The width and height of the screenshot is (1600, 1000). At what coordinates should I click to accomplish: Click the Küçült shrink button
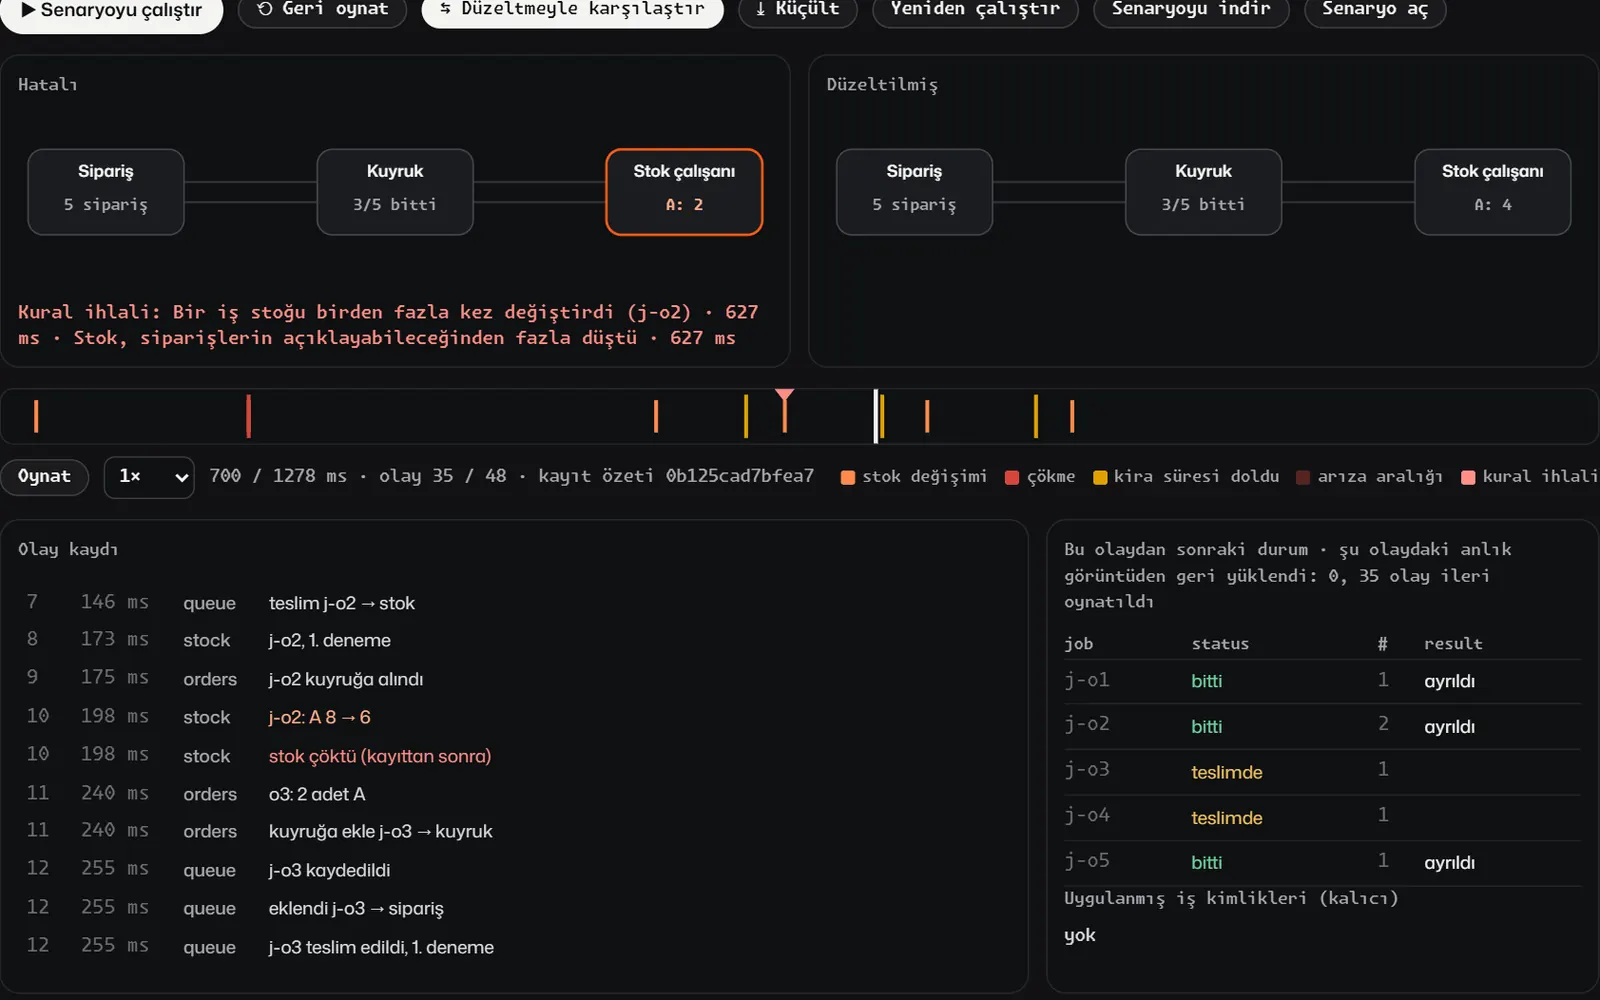point(797,9)
